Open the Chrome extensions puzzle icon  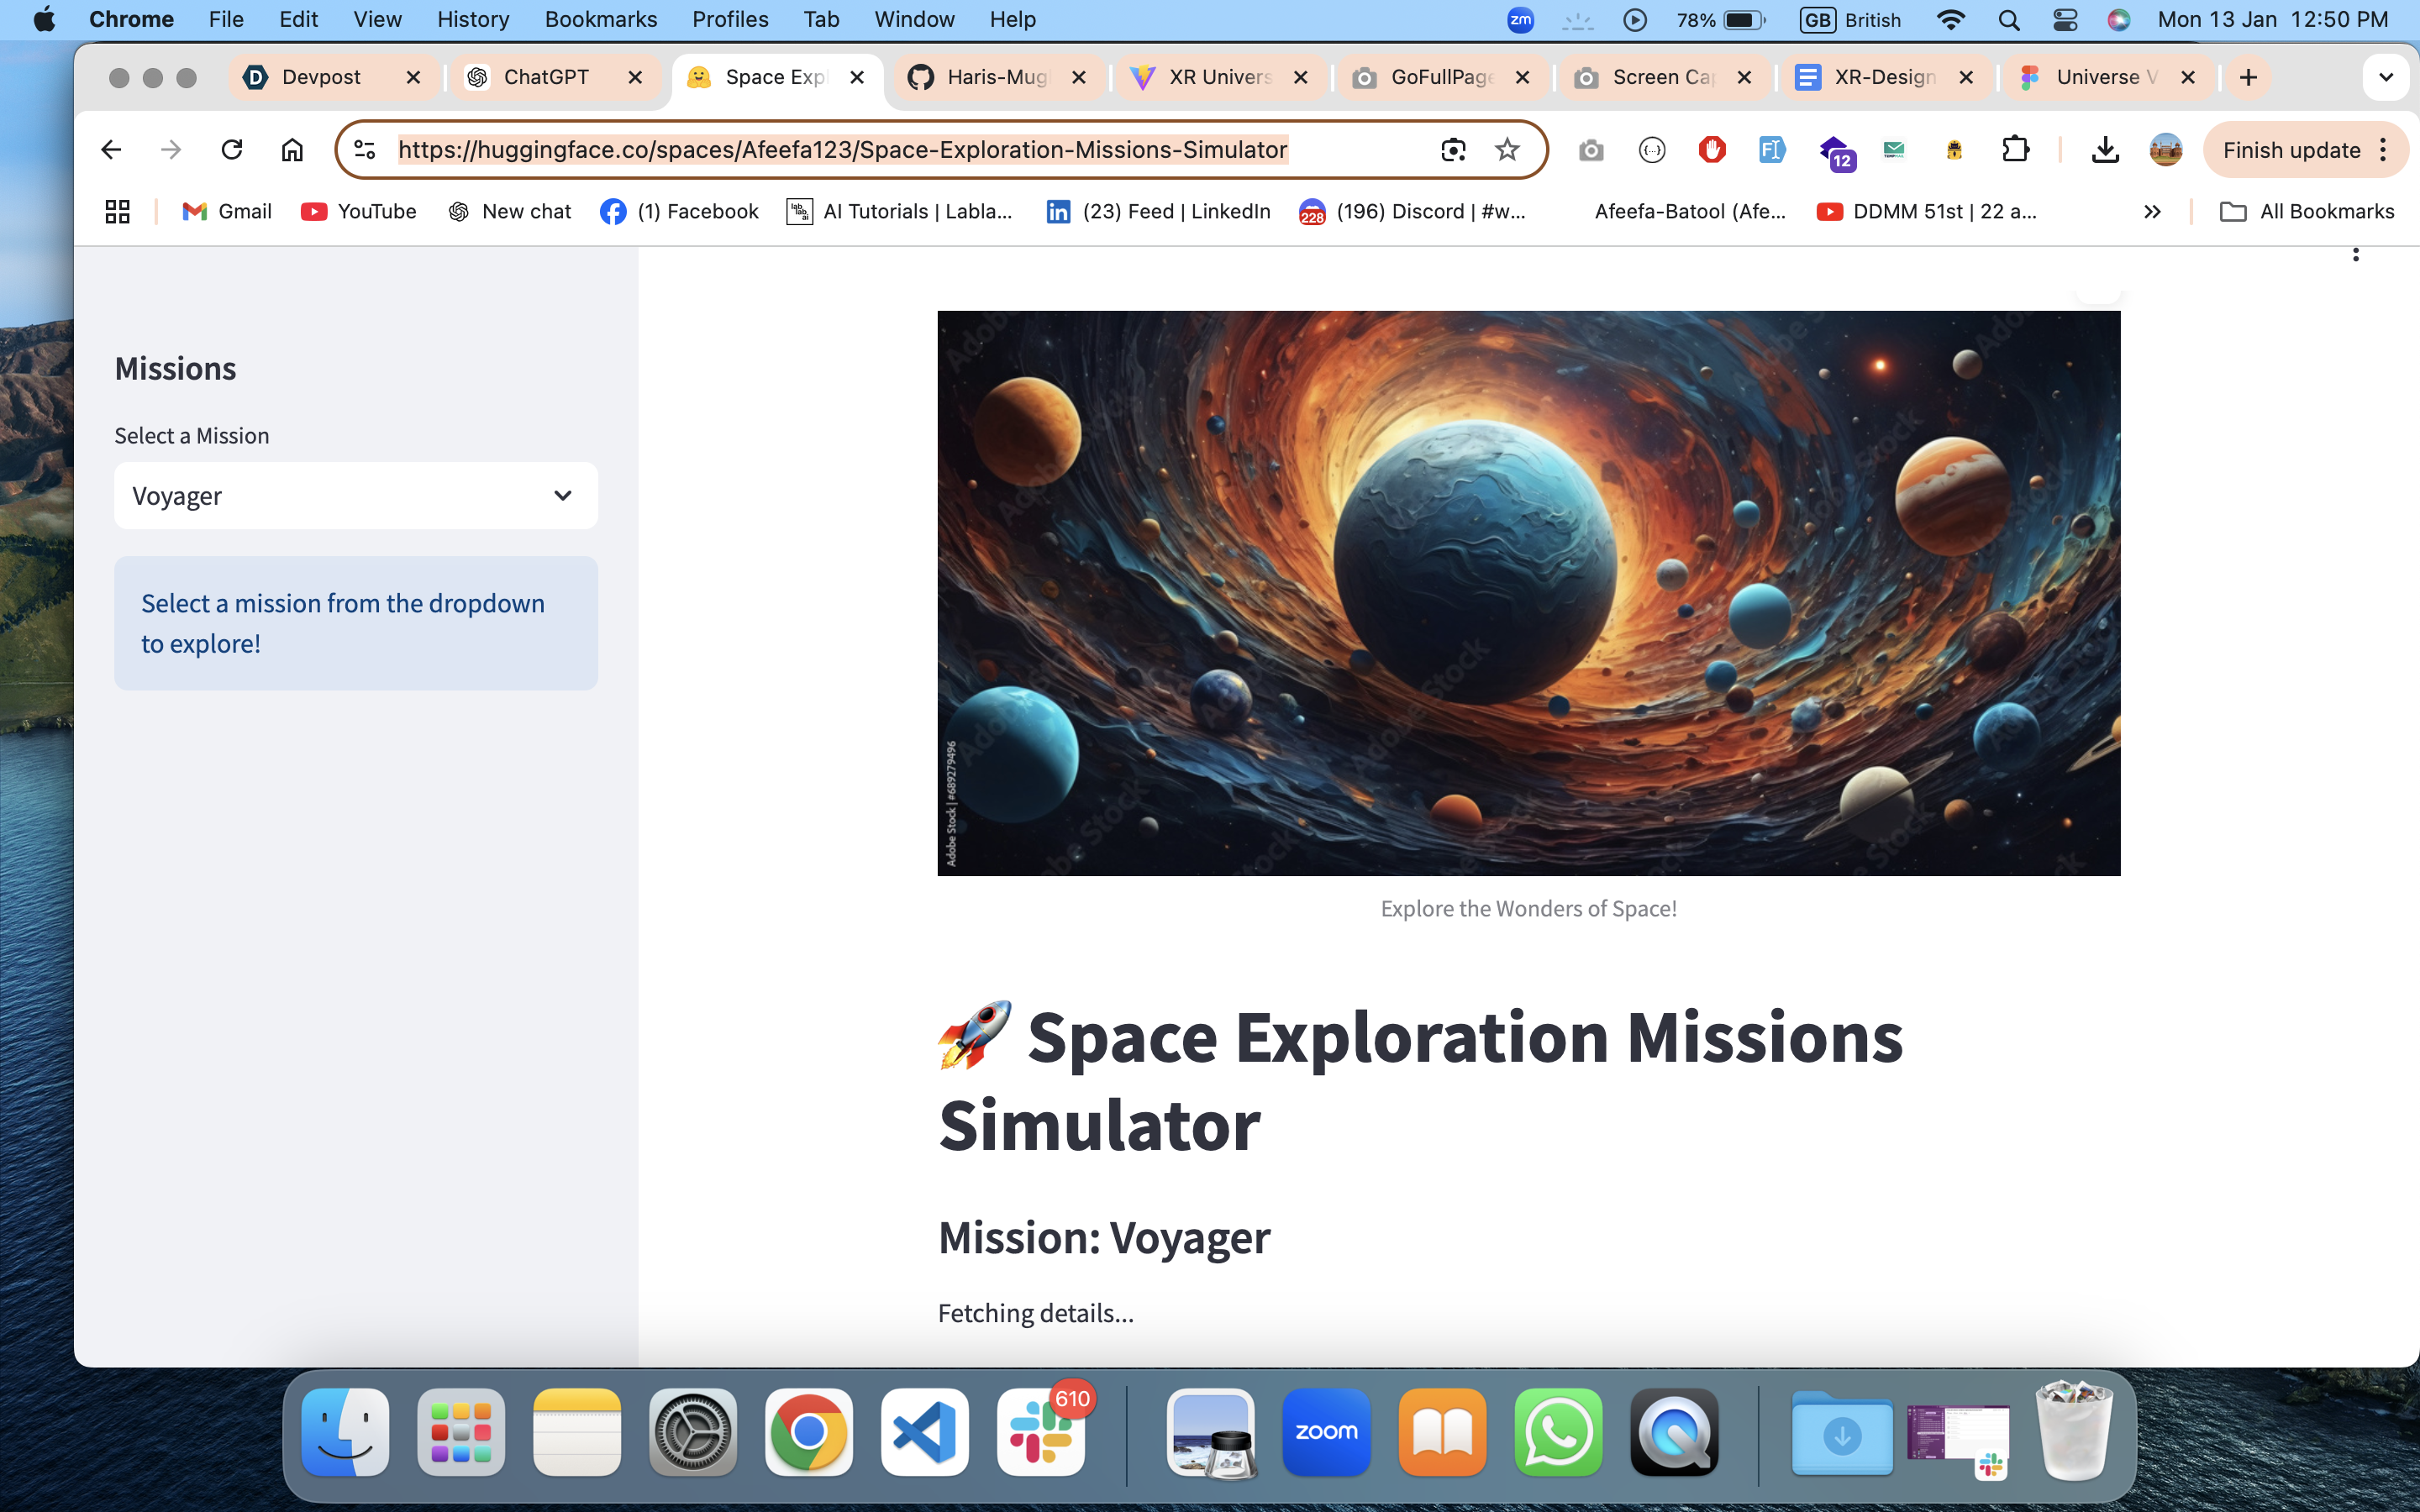click(x=2015, y=150)
